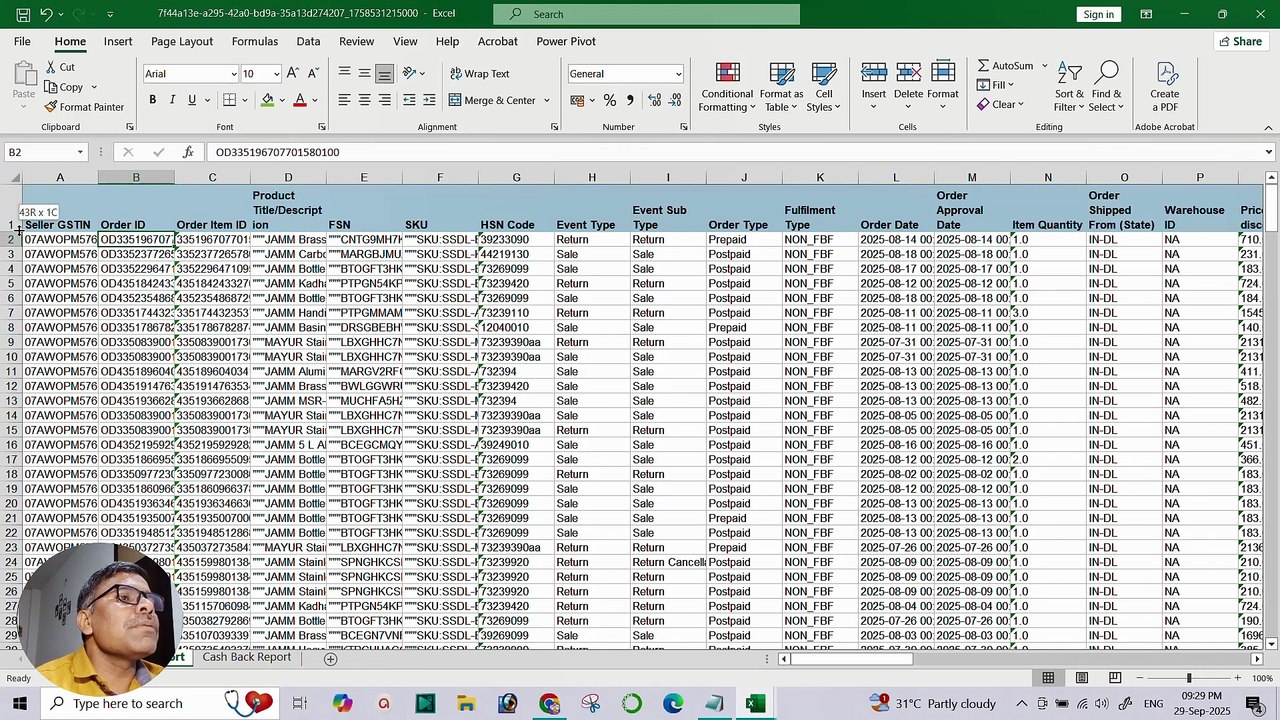Click the zoom slider handle
Viewport: 1280px width, 720px height.
pos(1189,678)
